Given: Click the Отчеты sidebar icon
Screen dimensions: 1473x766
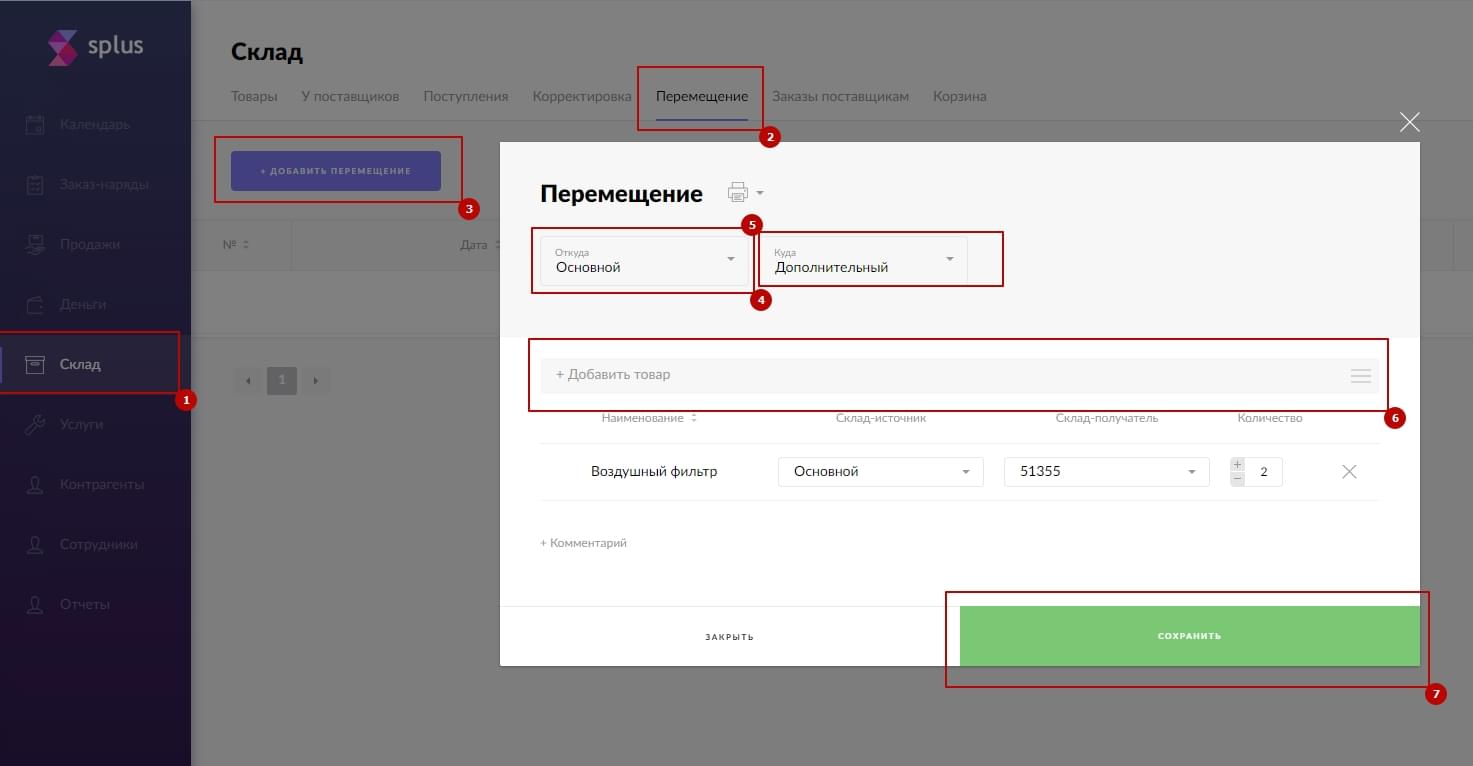Looking at the screenshot, I should (35, 605).
